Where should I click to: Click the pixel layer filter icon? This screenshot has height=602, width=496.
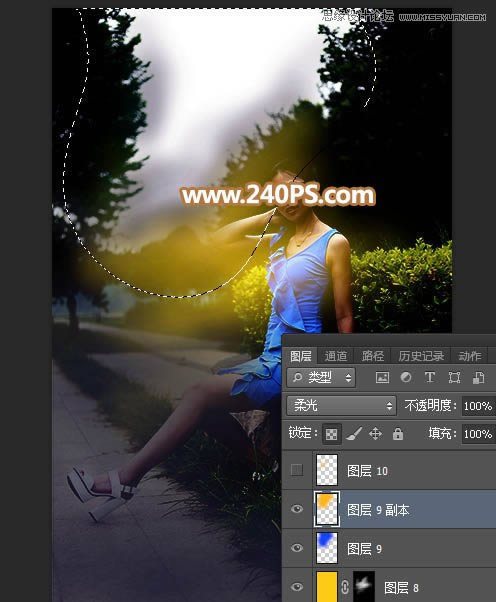tap(382, 377)
